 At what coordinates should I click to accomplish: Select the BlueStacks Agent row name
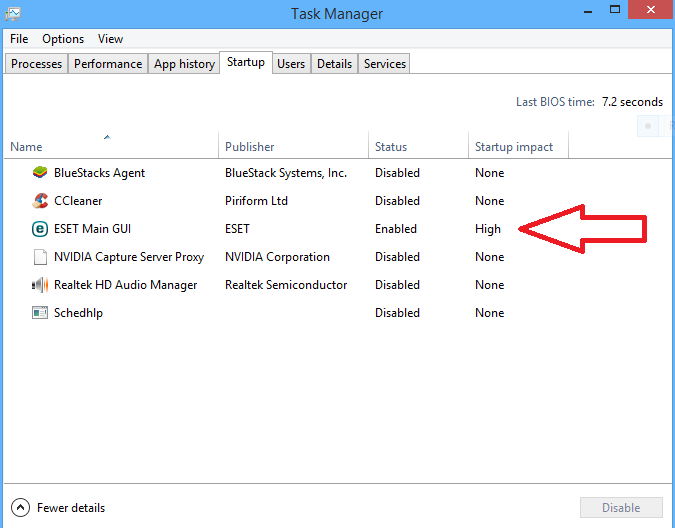pyautogui.click(x=99, y=173)
